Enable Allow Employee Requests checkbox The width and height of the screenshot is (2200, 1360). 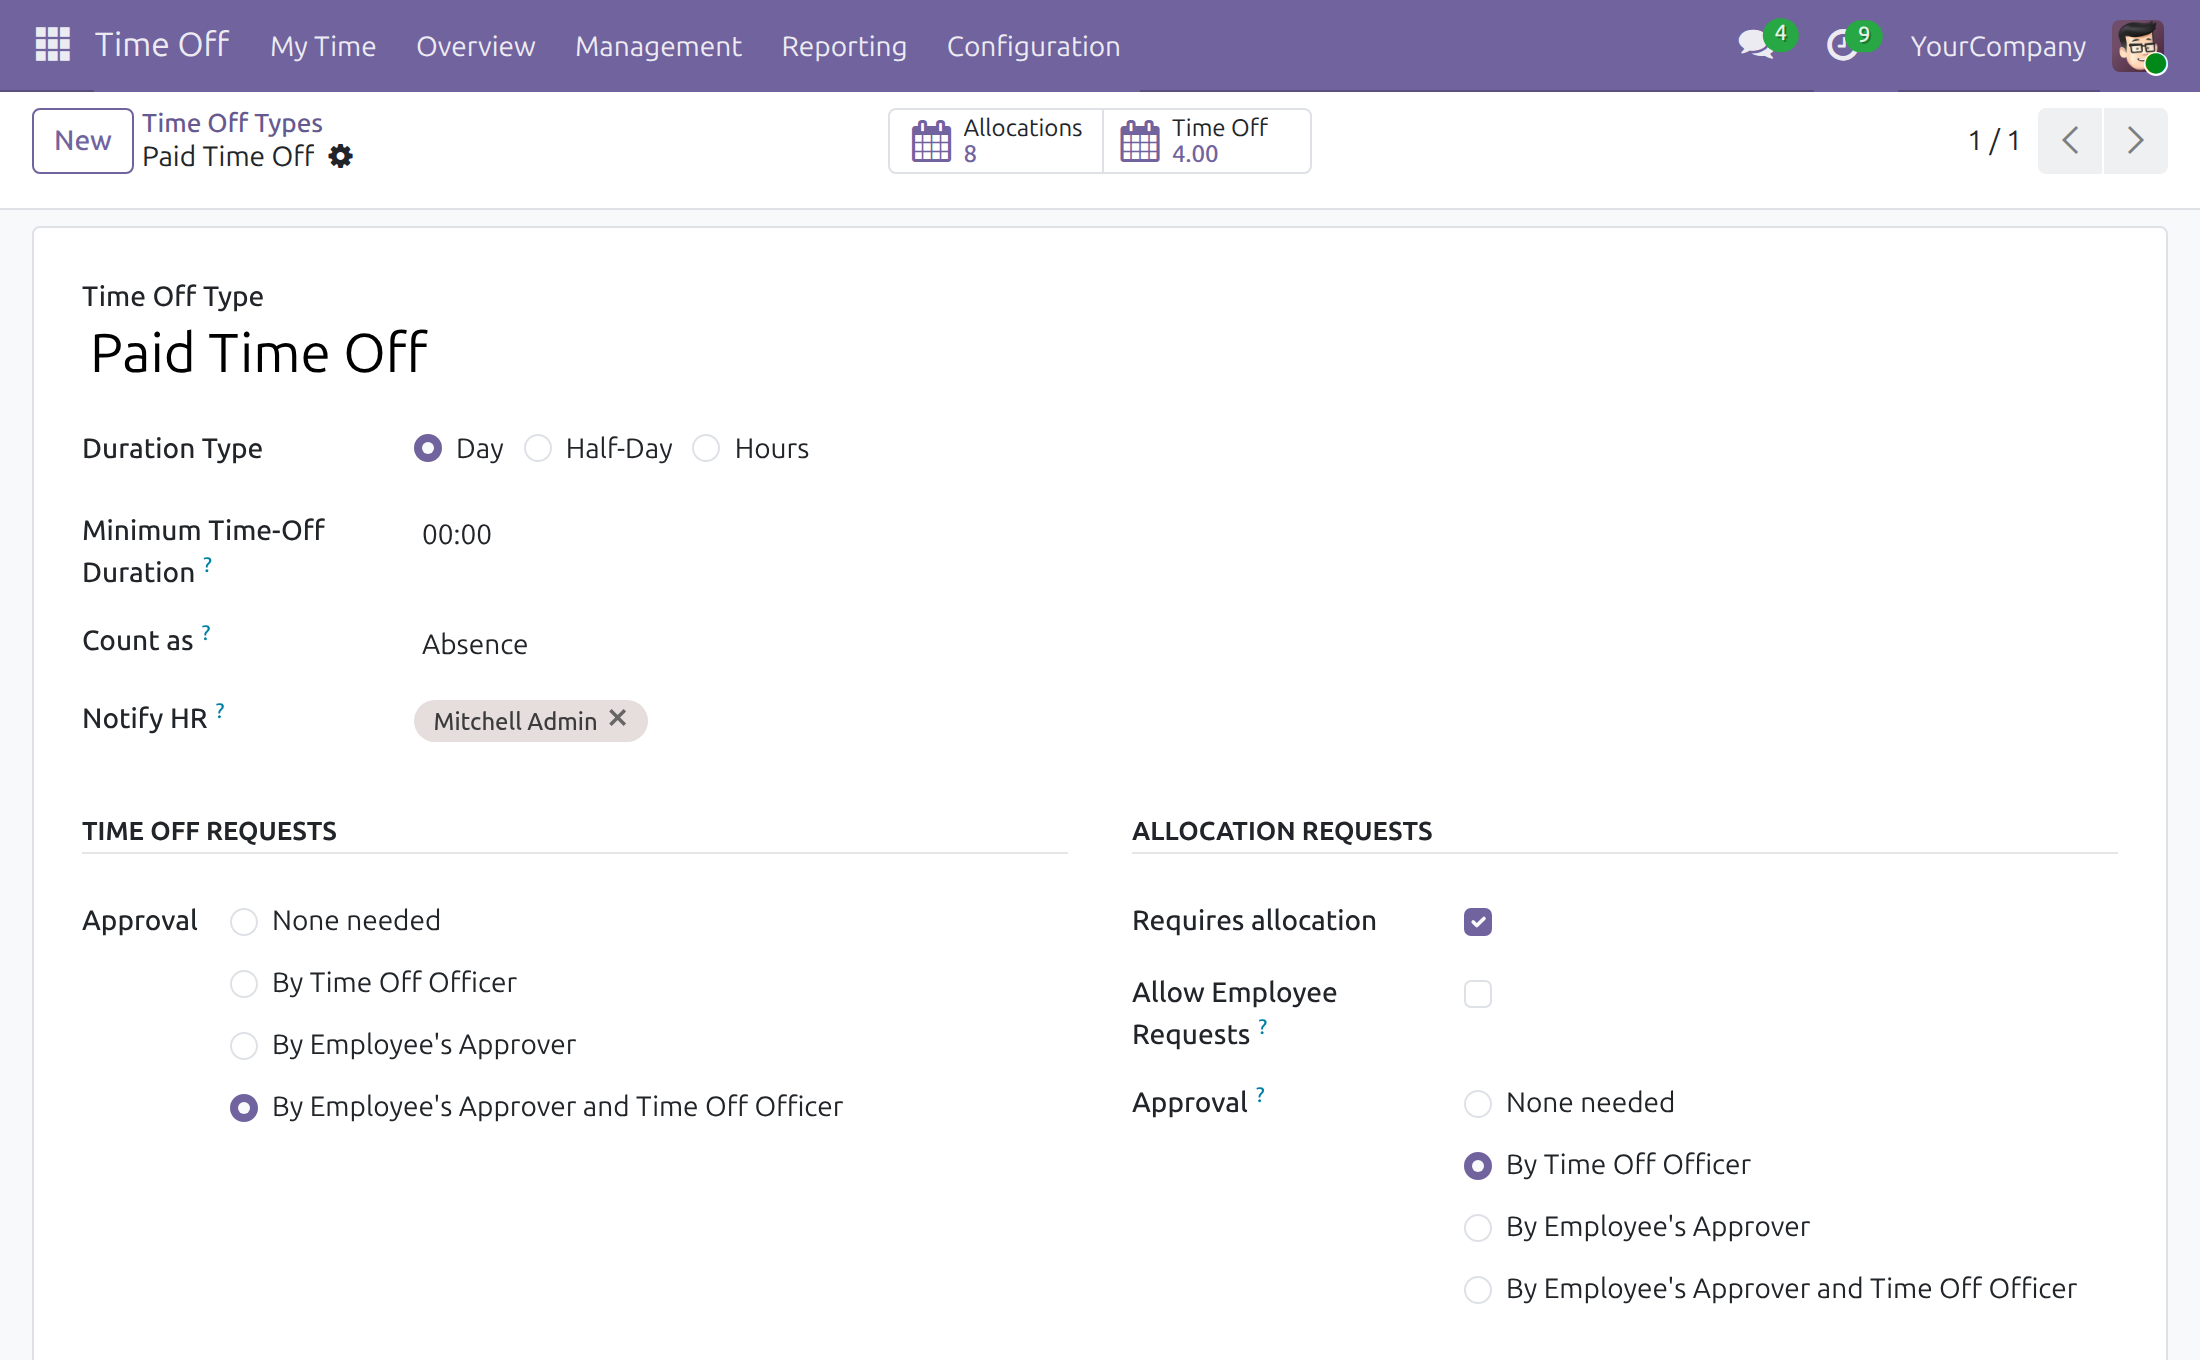click(1478, 993)
